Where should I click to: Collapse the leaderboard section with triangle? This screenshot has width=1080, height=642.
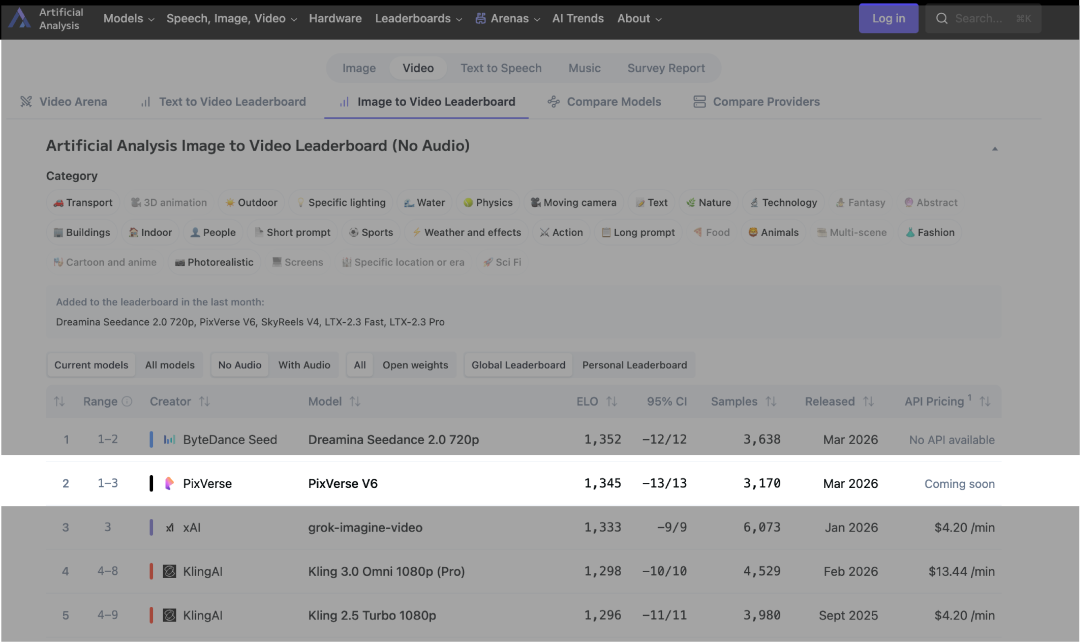(x=994, y=149)
